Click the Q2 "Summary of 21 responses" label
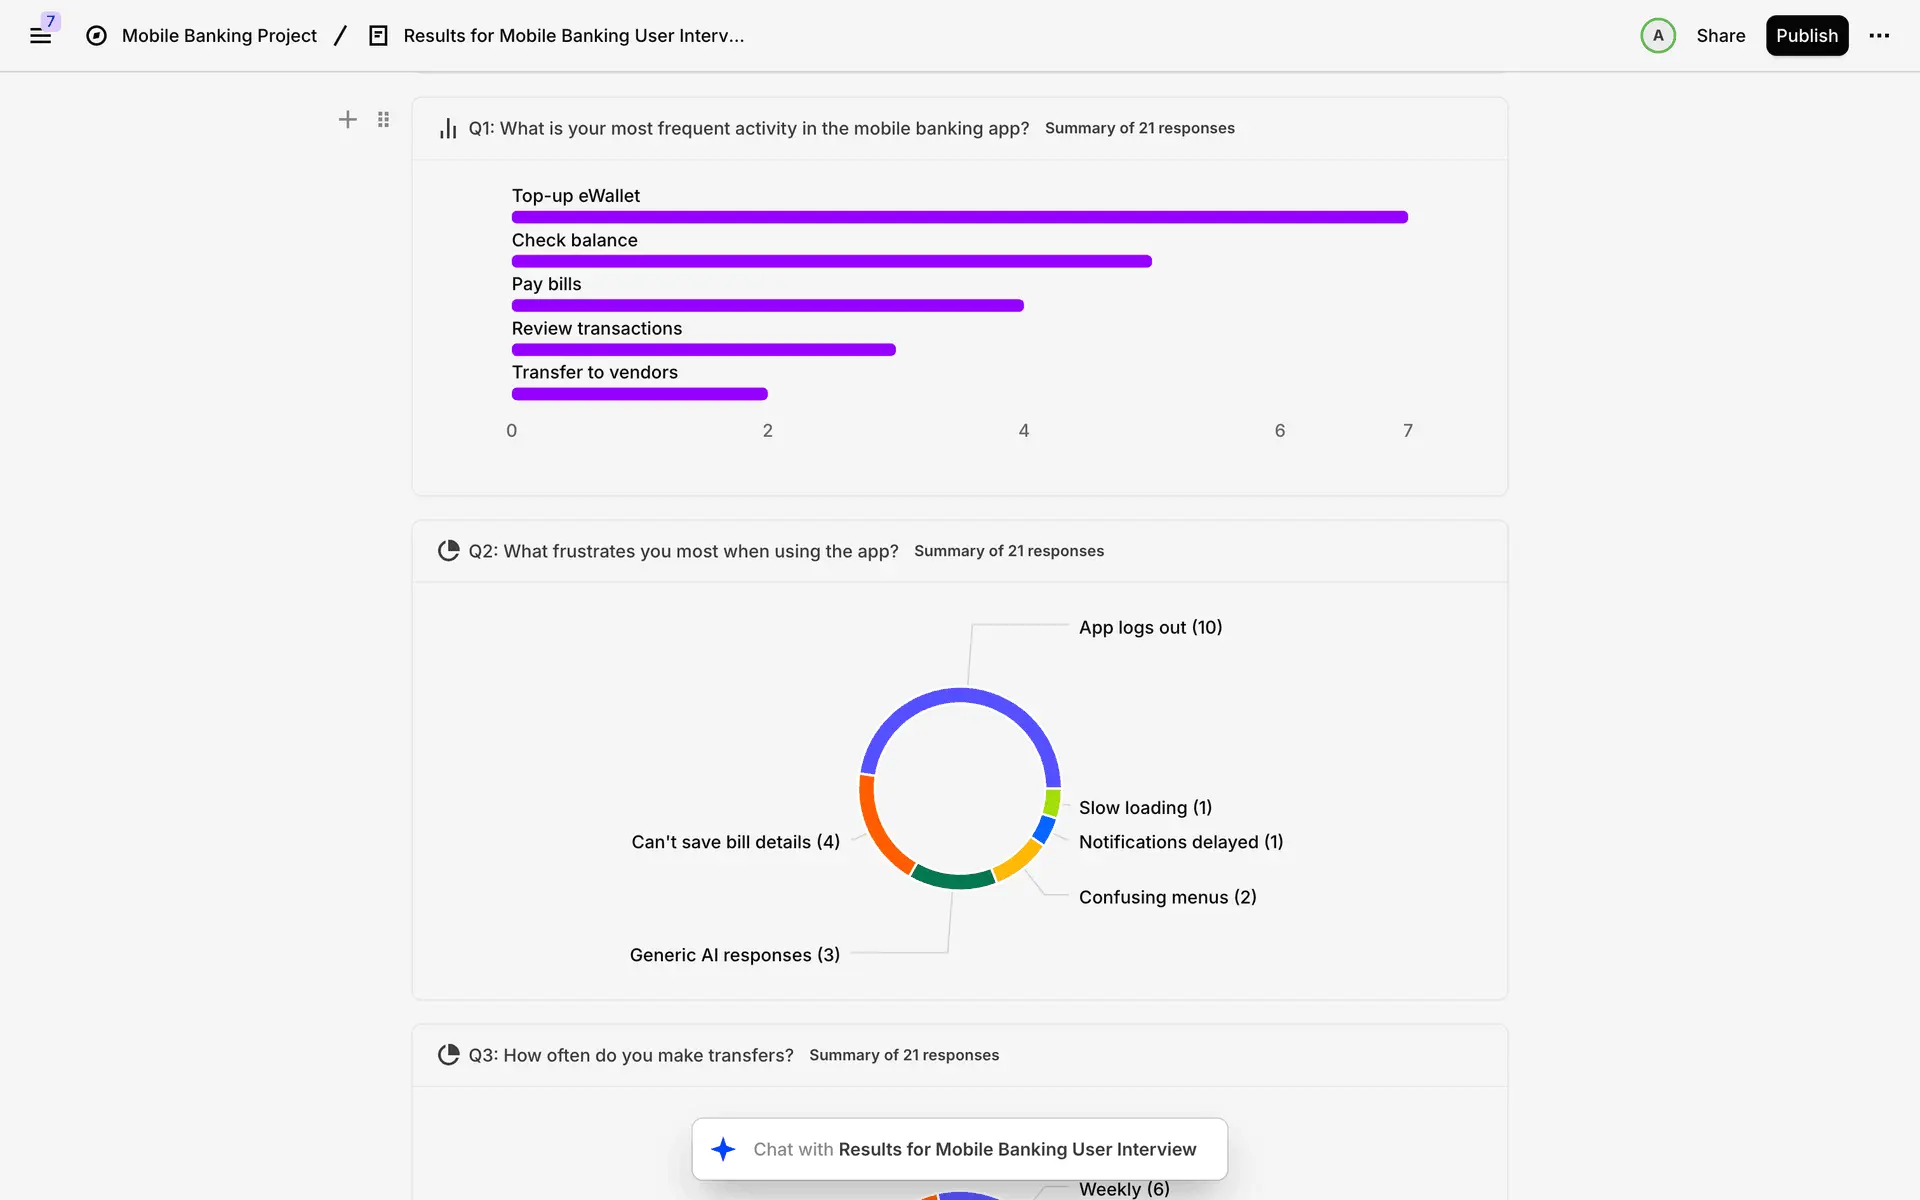Image resolution: width=1920 pixels, height=1200 pixels. click(1008, 551)
